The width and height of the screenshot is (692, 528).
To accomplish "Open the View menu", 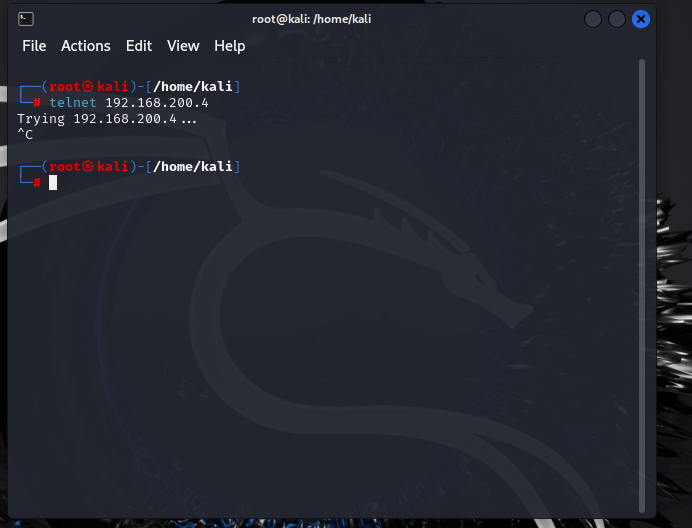I will click(x=183, y=46).
